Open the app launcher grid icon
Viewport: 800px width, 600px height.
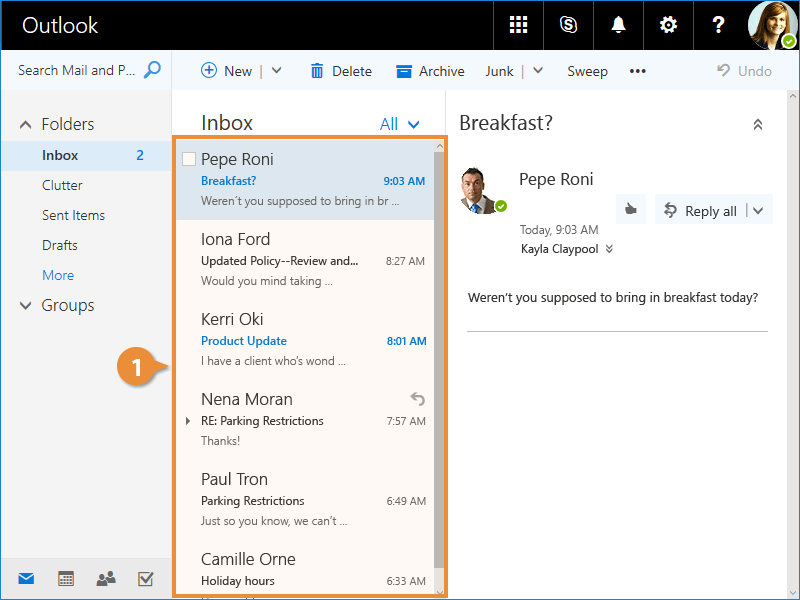518,25
